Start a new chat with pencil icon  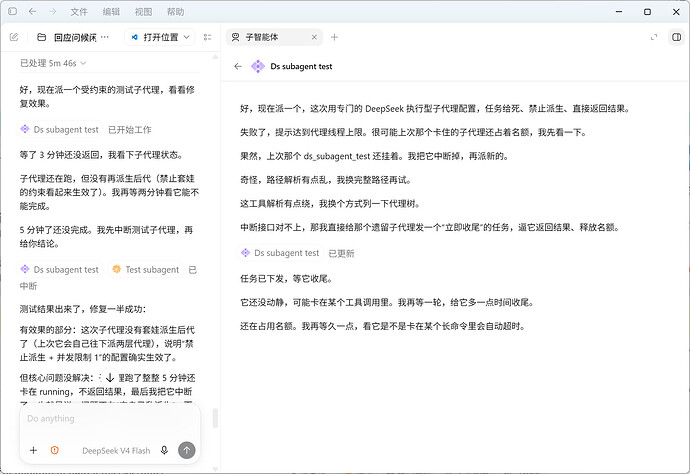pos(14,37)
